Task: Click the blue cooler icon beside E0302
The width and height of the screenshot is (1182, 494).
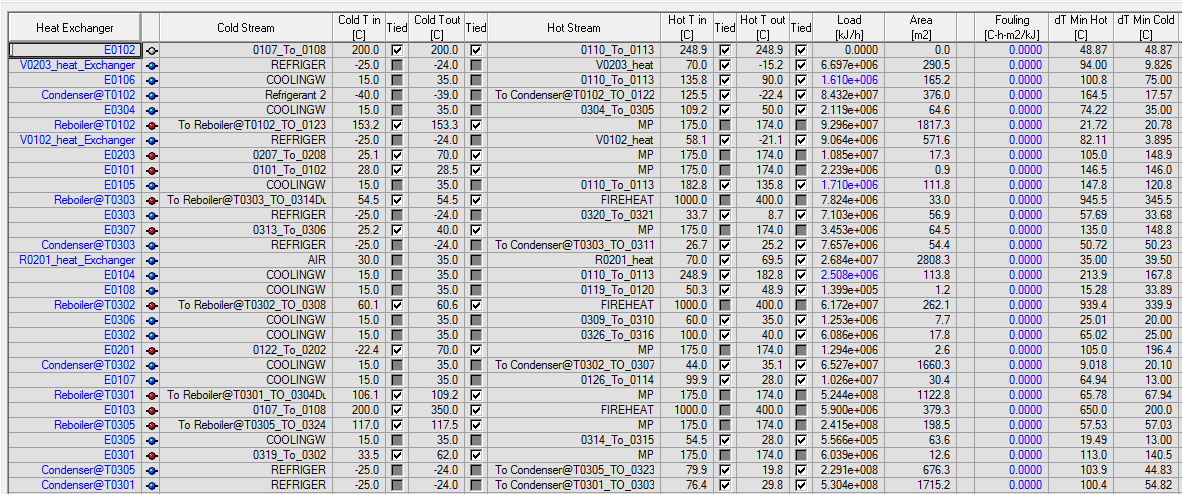Action: [x=152, y=335]
